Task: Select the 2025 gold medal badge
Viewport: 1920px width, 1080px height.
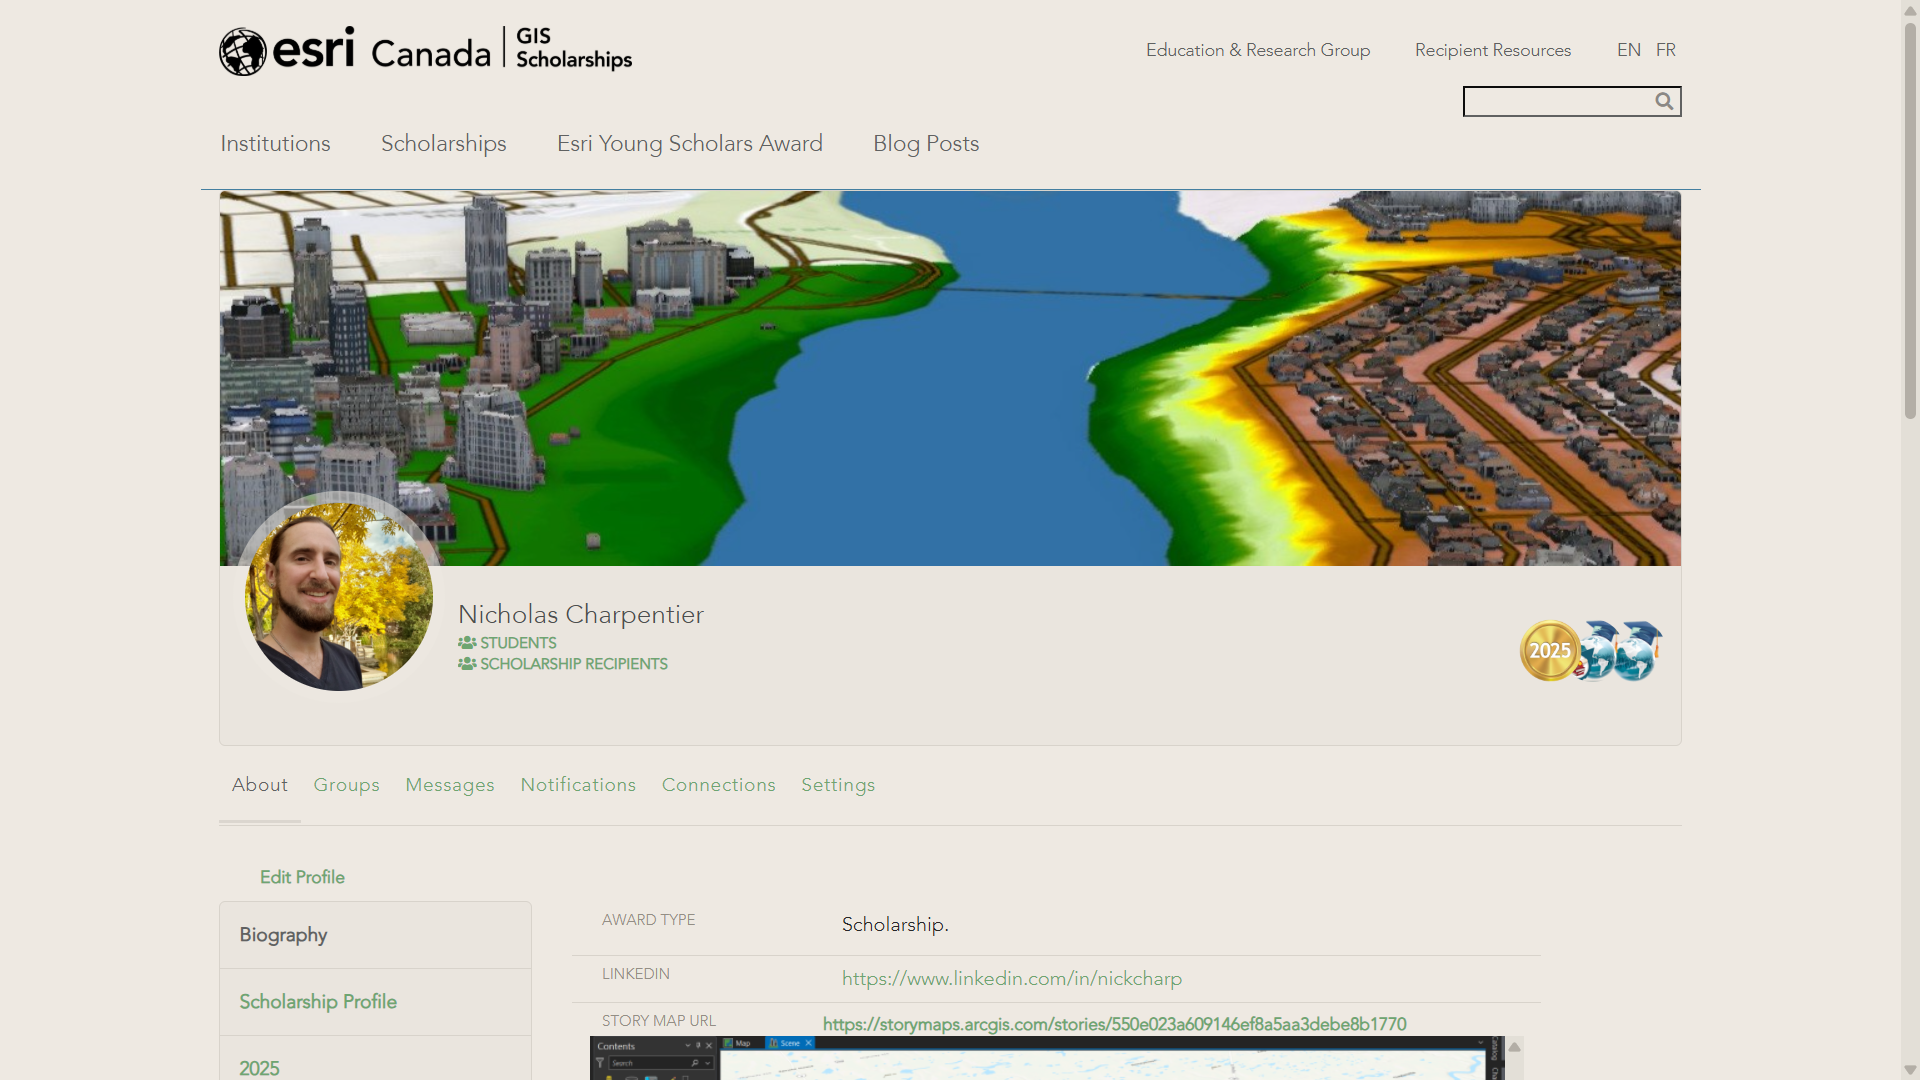Action: 1550,651
